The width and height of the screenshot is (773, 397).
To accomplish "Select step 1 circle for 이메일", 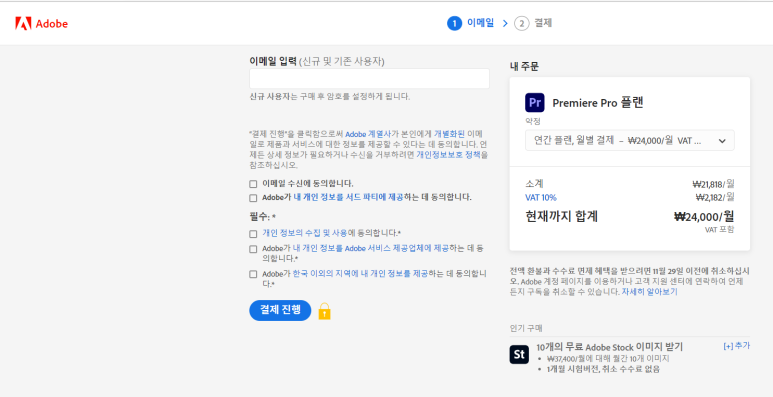I will (x=454, y=23).
